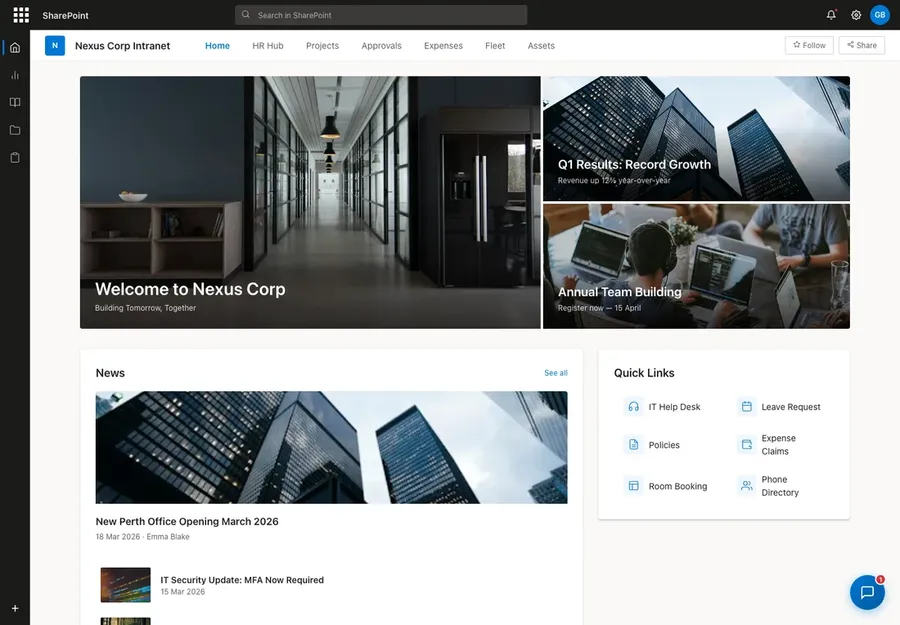
Task: Click the Quick Links heading
Action: coord(644,373)
